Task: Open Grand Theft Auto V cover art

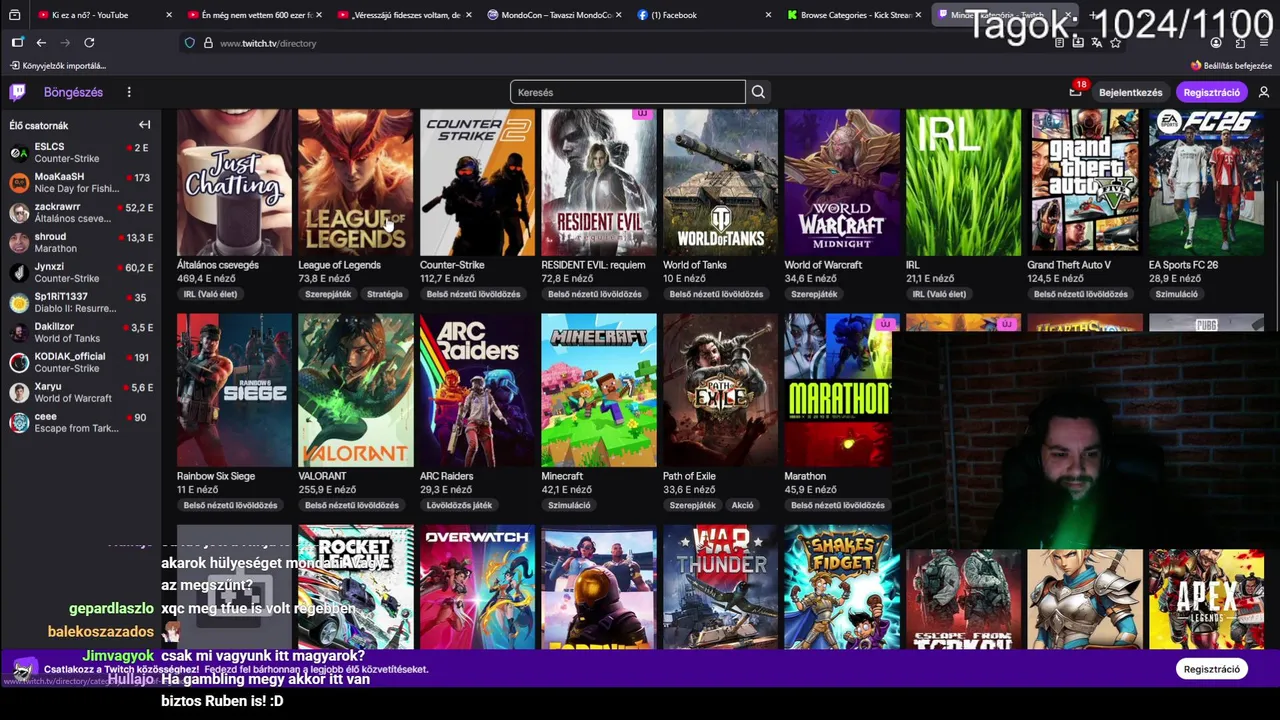Action: (1084, 182)
